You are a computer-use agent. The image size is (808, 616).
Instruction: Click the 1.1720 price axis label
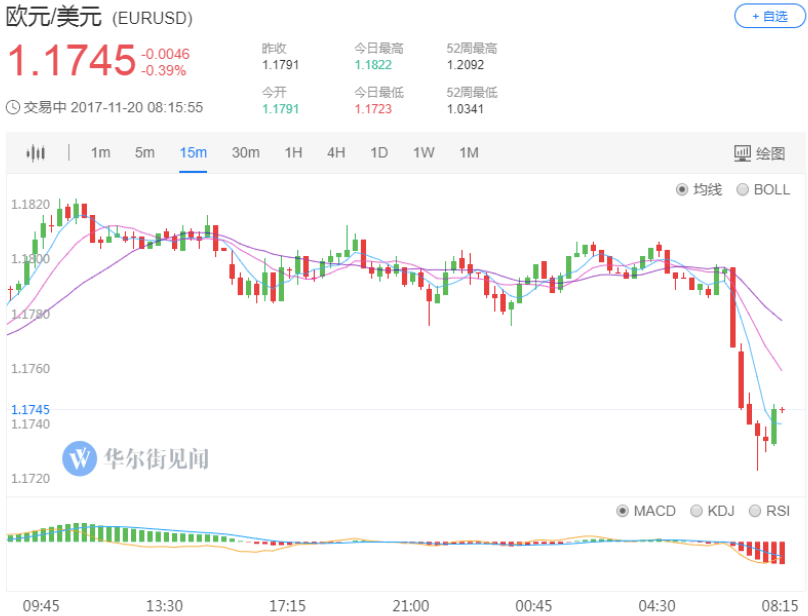(x=30, y=478)
